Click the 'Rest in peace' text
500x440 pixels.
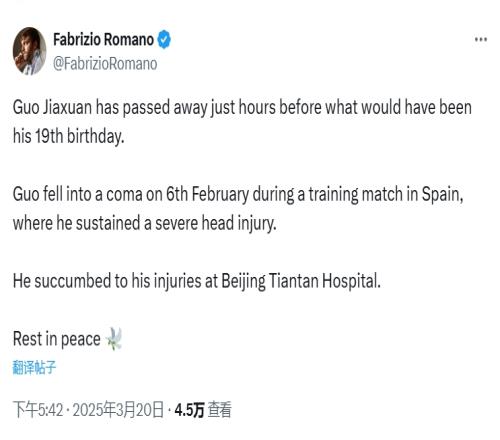(x=56, y=339)
